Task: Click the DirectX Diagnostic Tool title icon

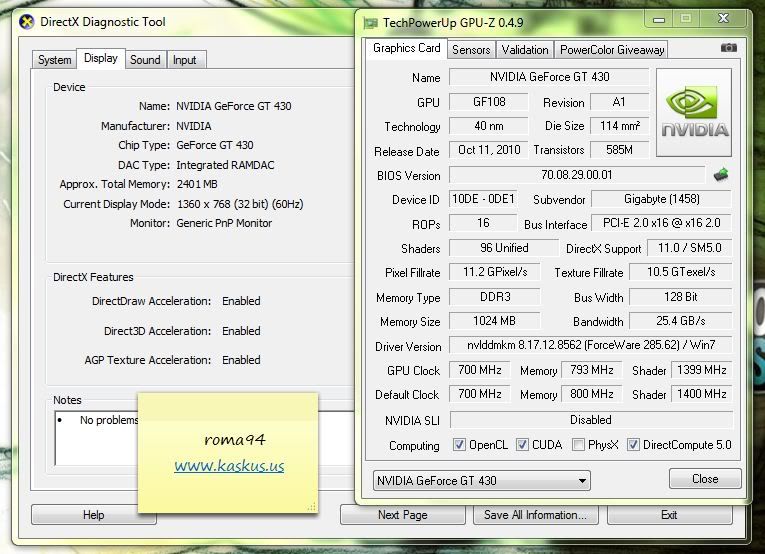Action: point(27,22)
